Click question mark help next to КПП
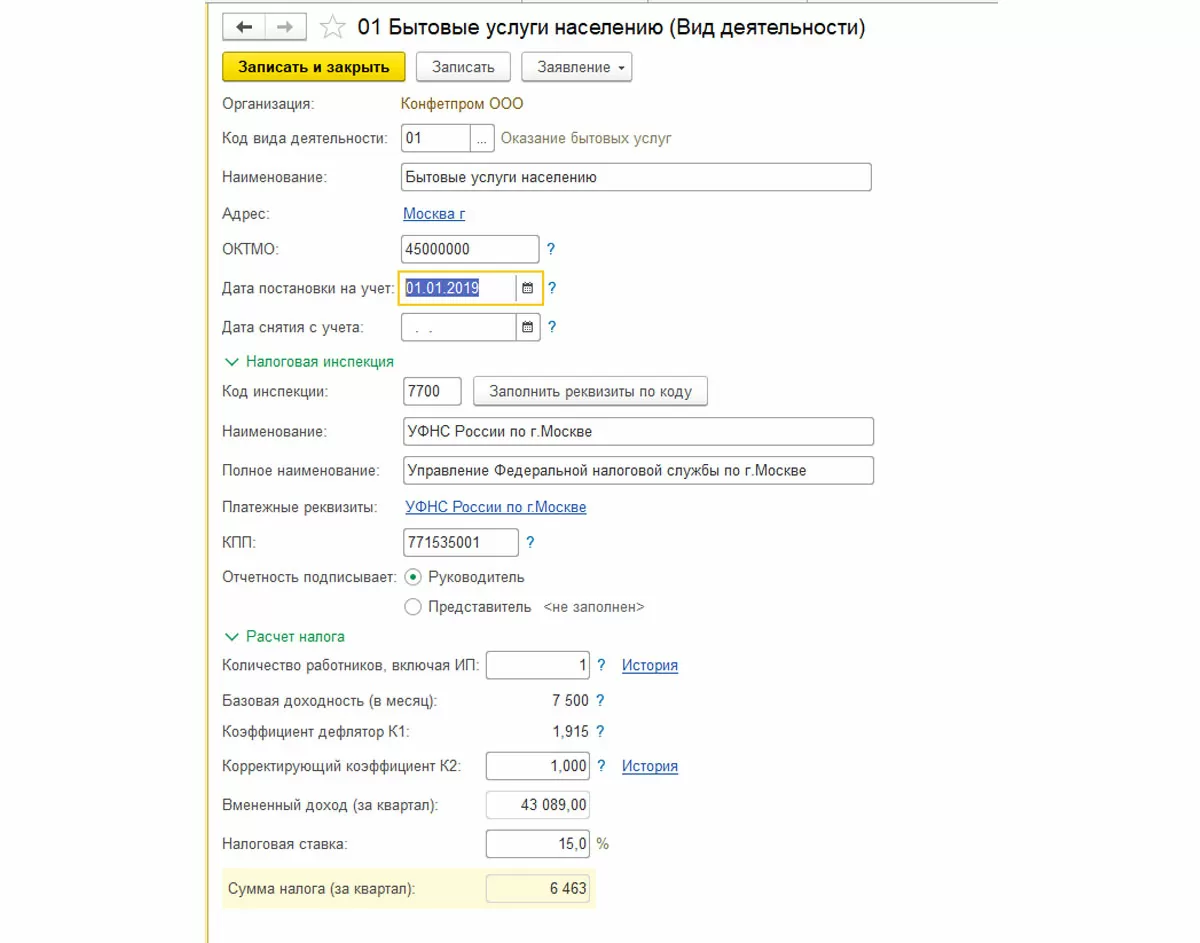Image resolution: width=1200 pixels, height=943 pixels. point(530,543)
